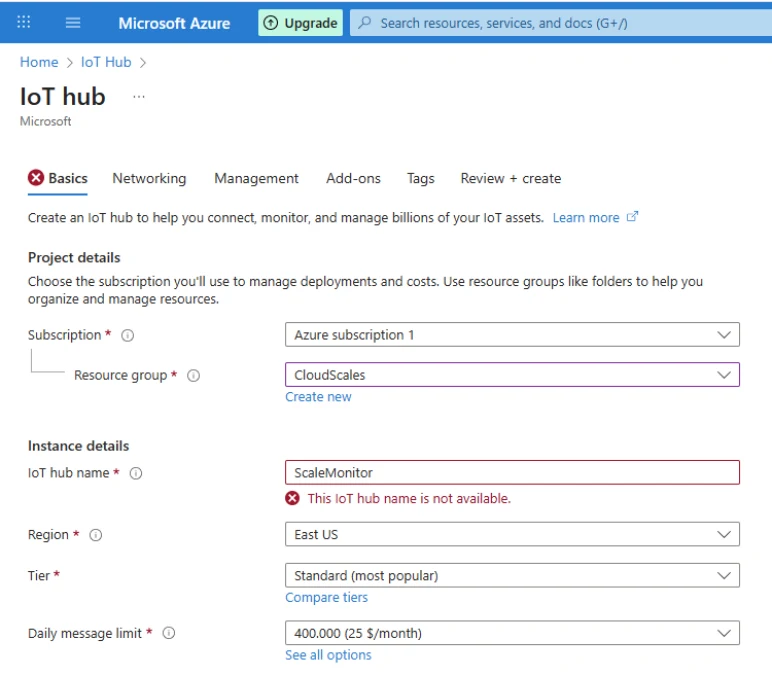Show Subscription info tooltip icon
The height and width of the screenshot is (676, 772).
pos(128,335)
